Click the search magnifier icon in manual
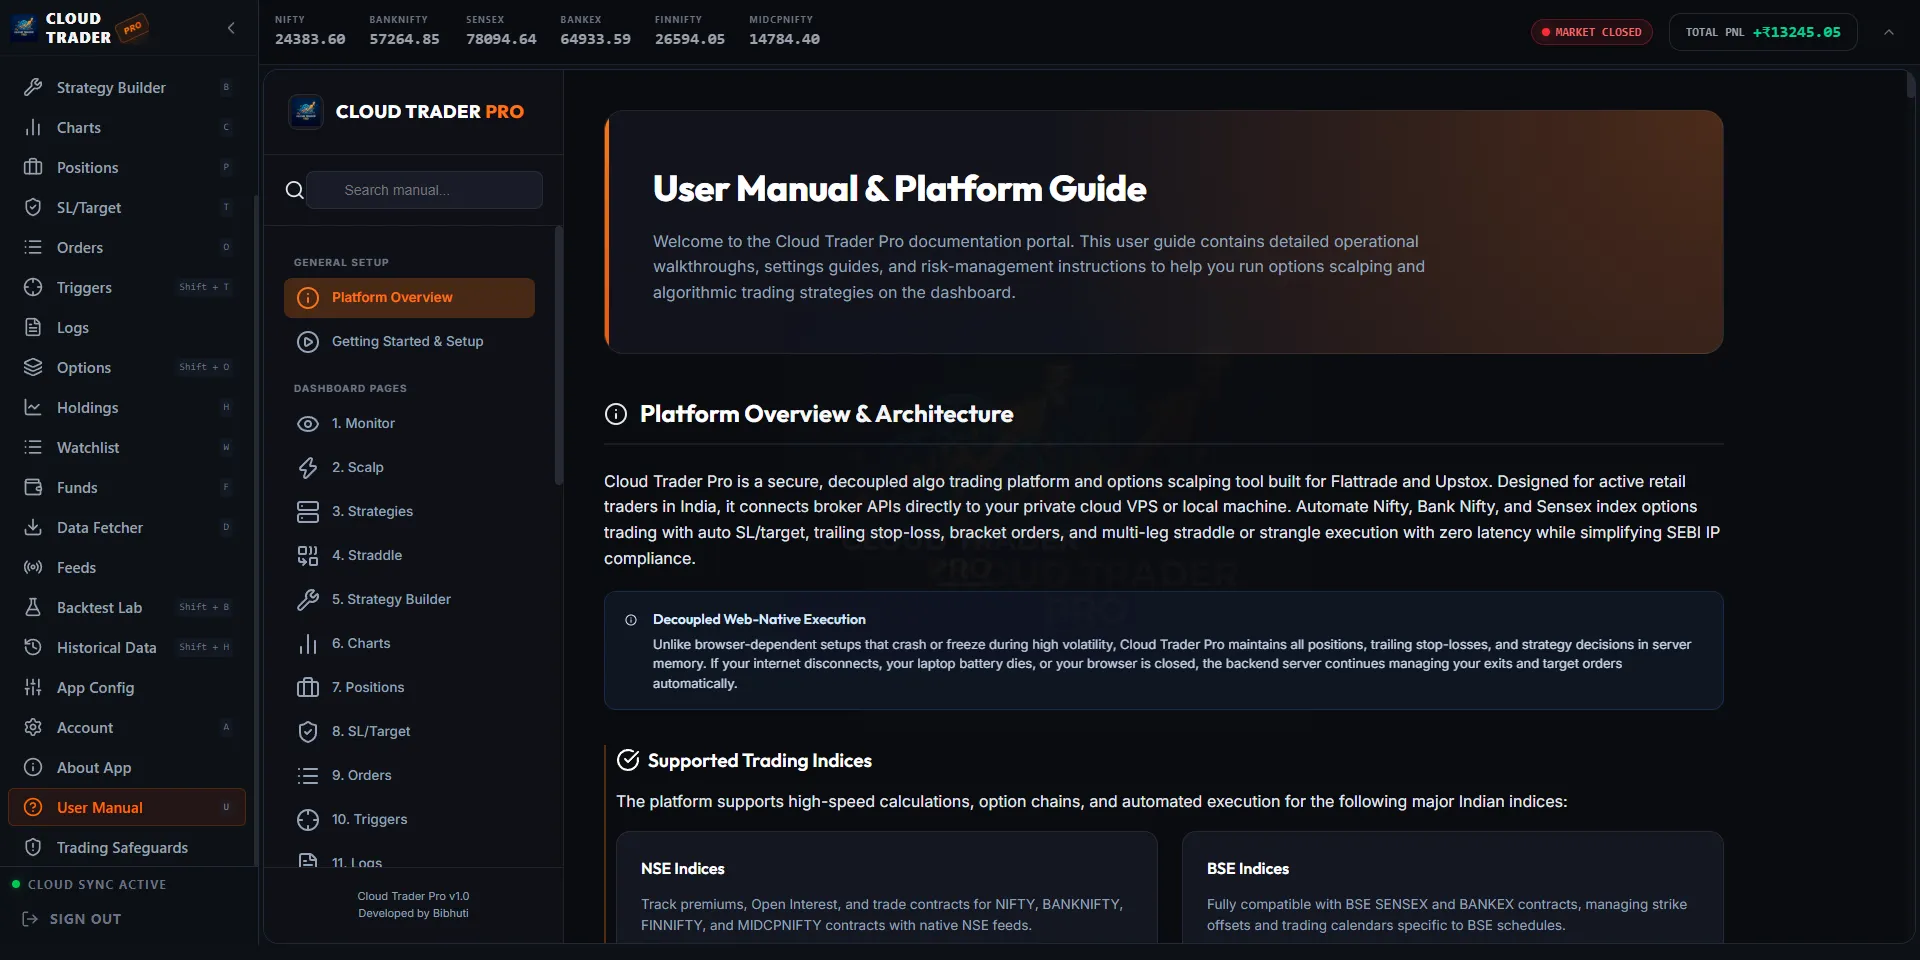This screenshot has width=1920, height=960. click(294, 190)
